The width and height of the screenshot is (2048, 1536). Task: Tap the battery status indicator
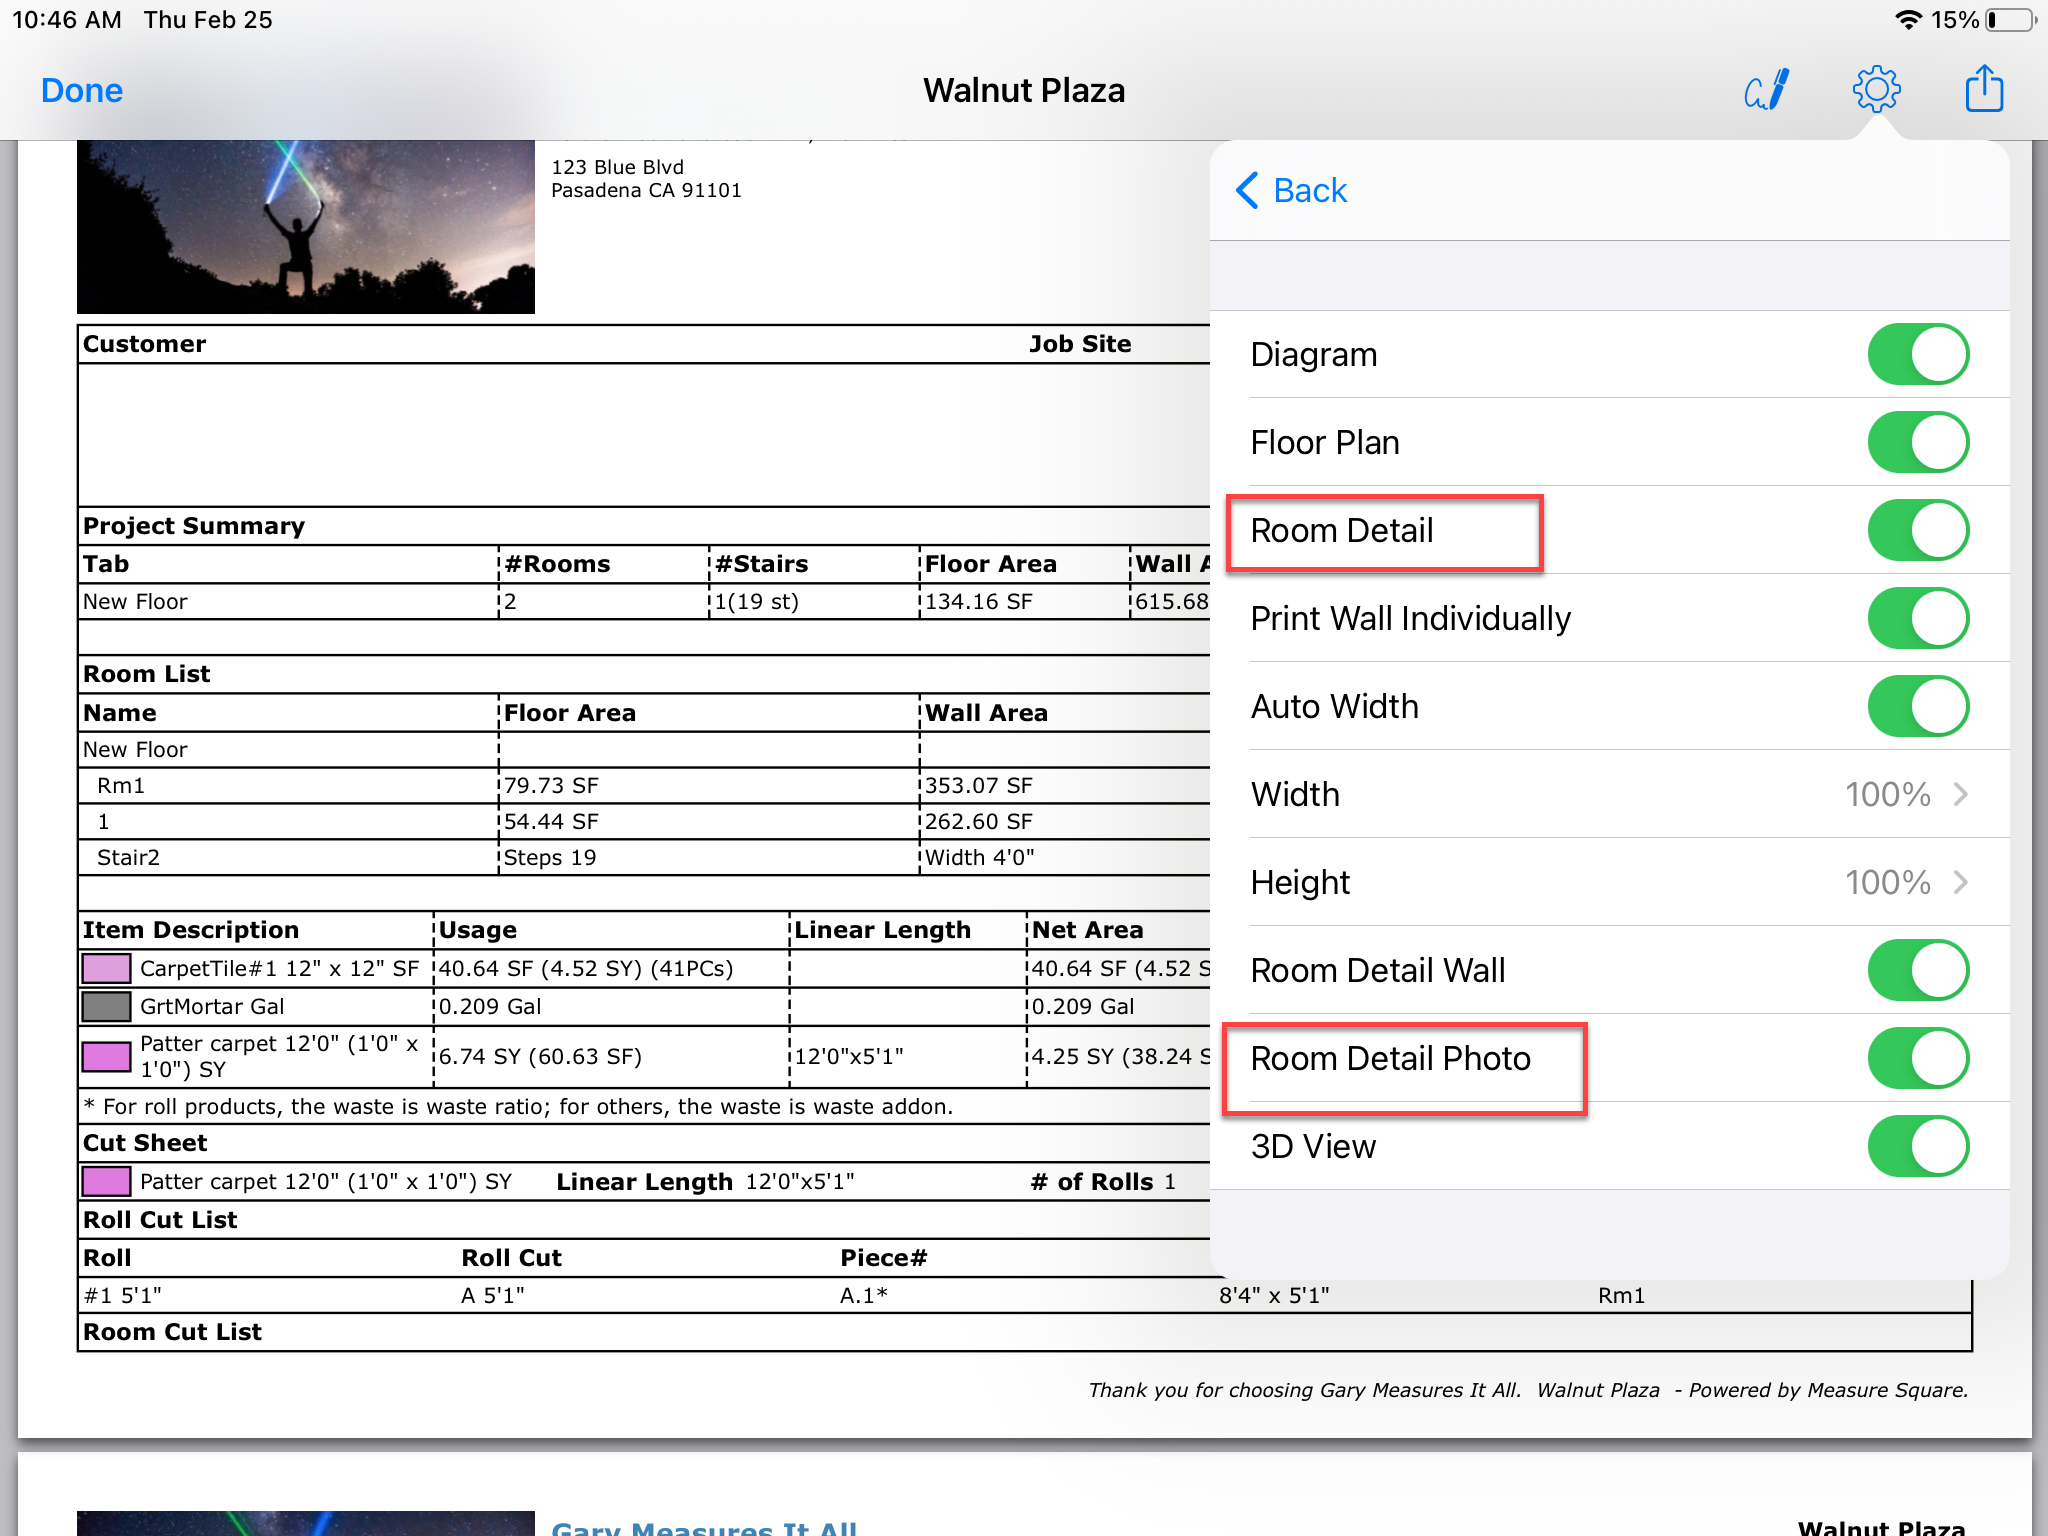point(2011,20)
